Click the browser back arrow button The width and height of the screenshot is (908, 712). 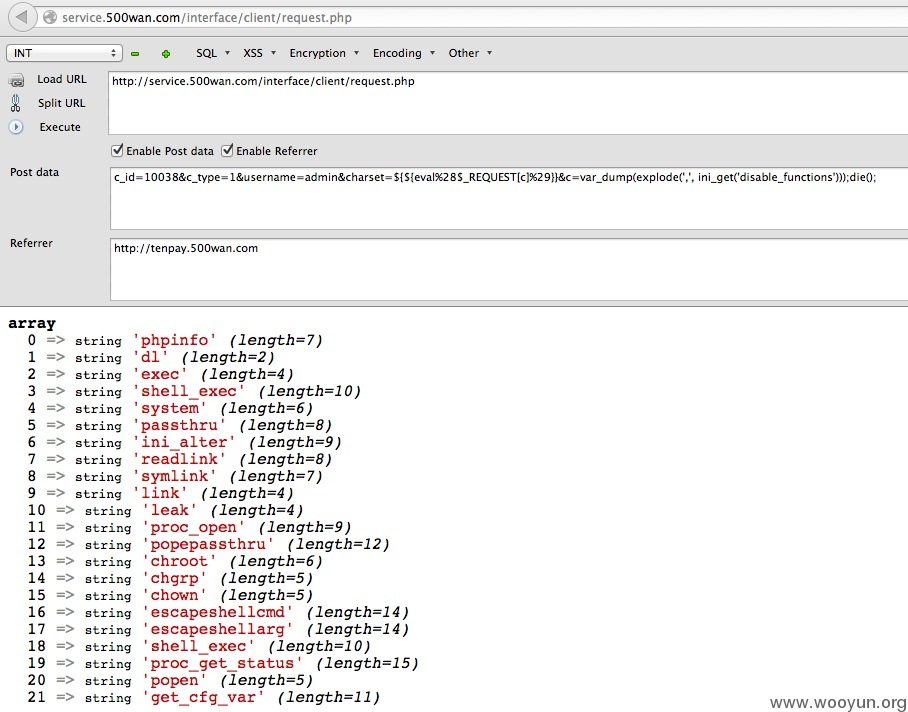pos(23,17)
